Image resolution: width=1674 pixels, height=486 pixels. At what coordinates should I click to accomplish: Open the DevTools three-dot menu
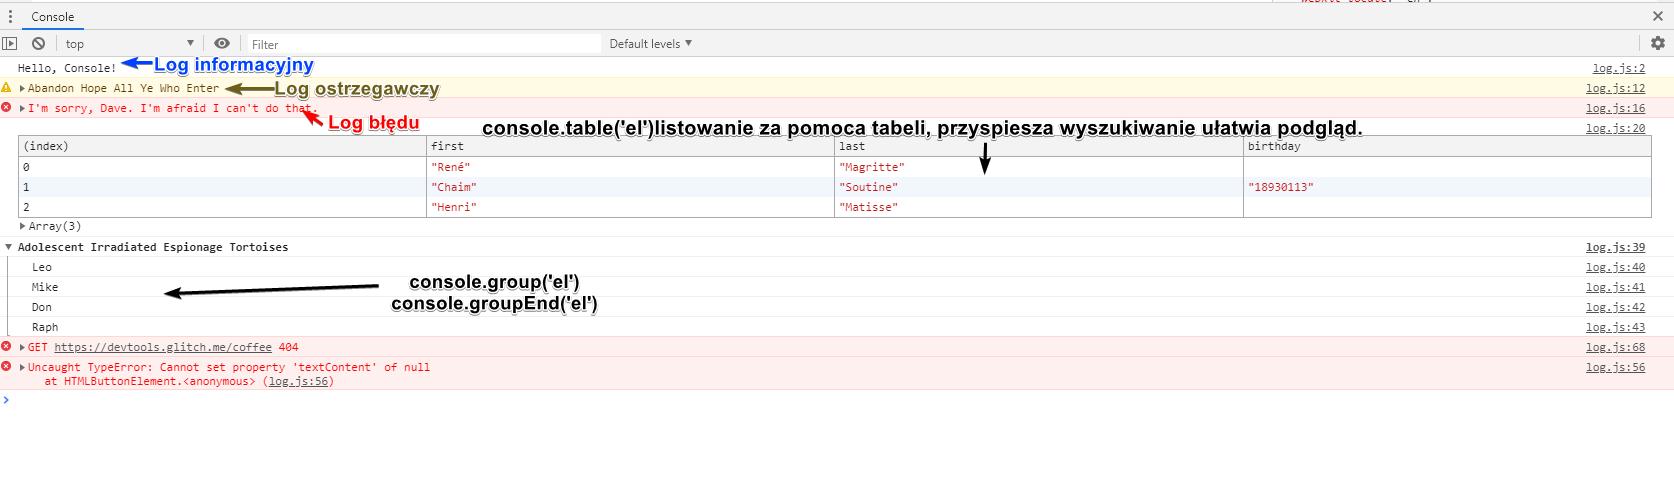[x=11, y=16]
